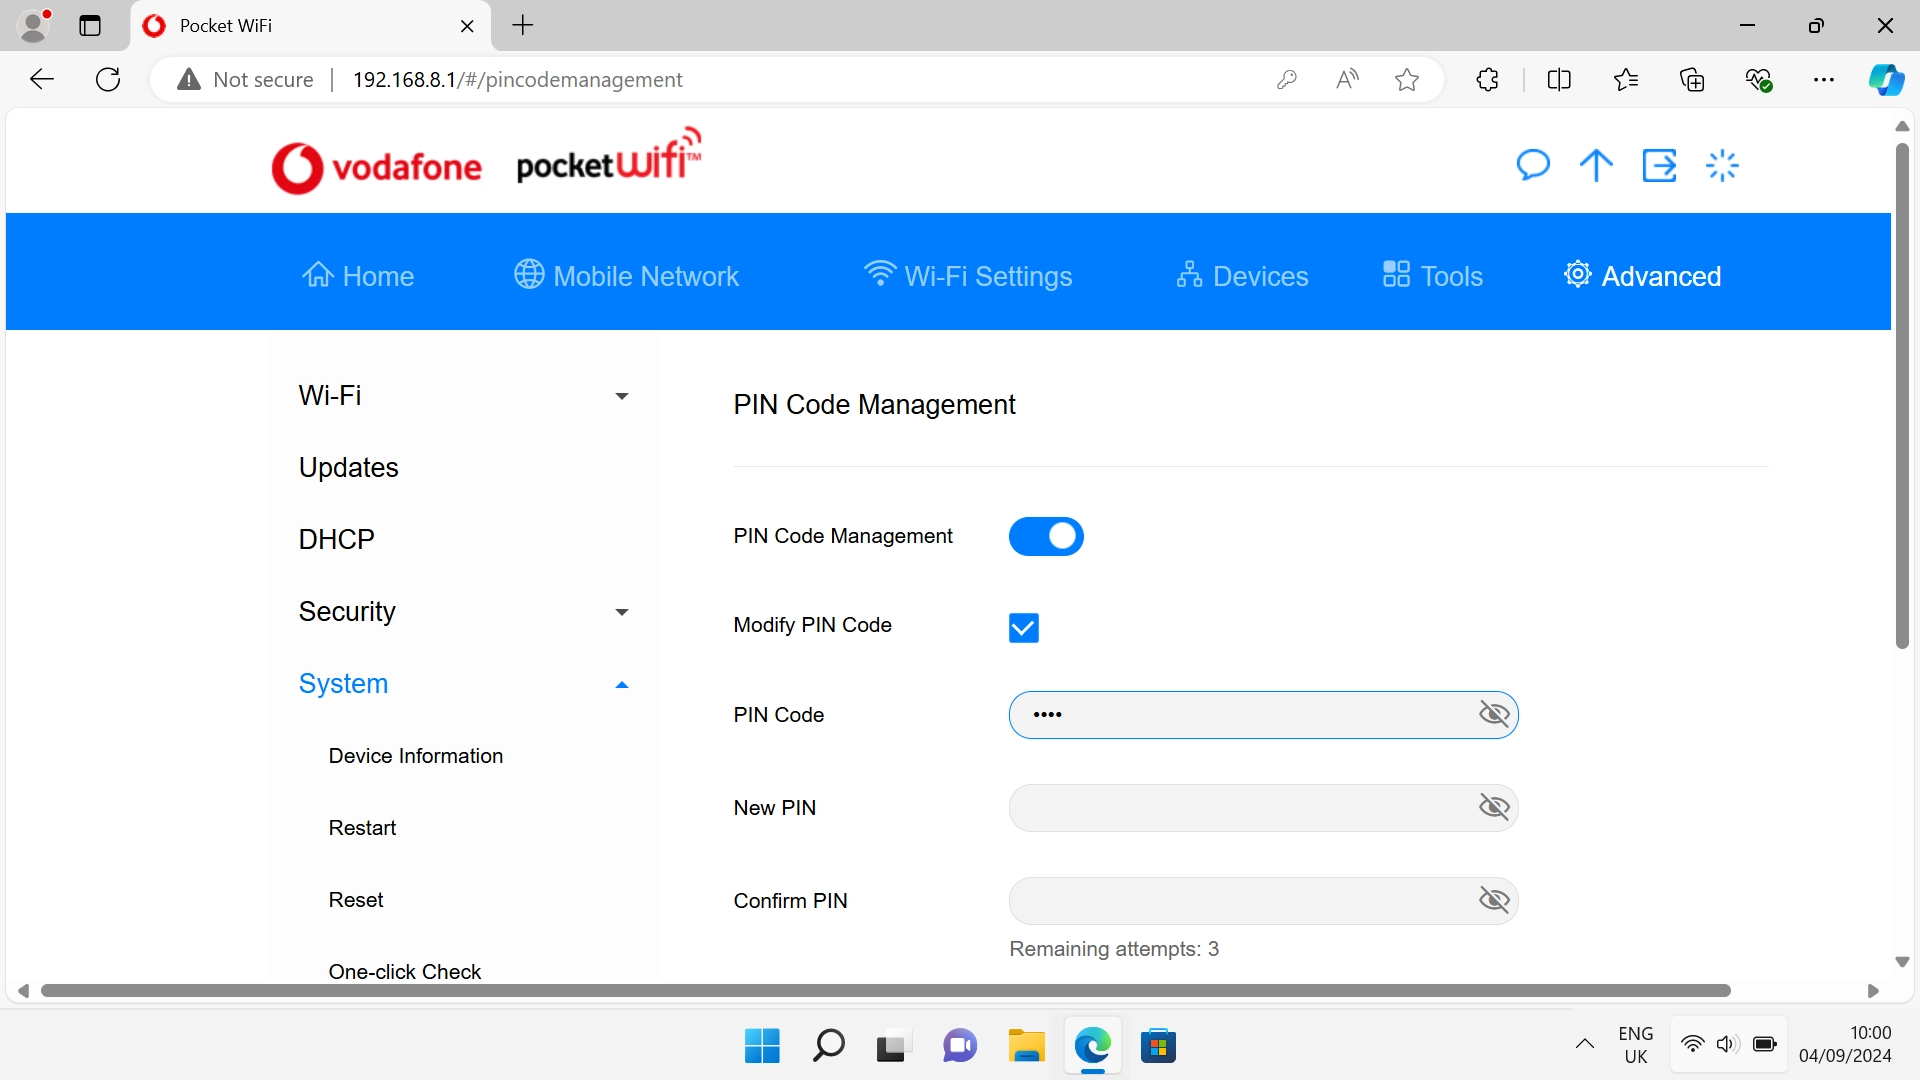
Task: Switch to Wi-Fi Settings tab
Action: coord(968,276)
